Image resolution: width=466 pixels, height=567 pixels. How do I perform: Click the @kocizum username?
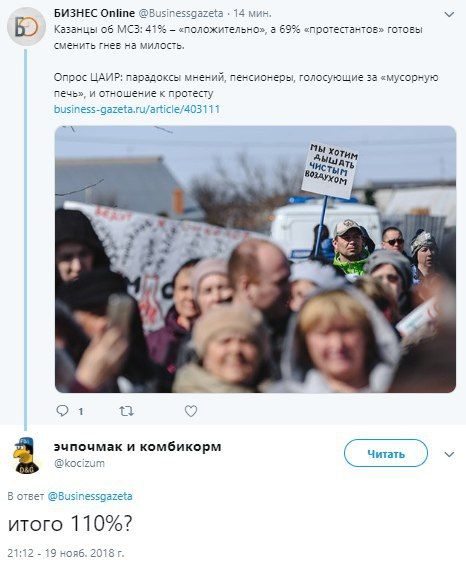point(79,463)
